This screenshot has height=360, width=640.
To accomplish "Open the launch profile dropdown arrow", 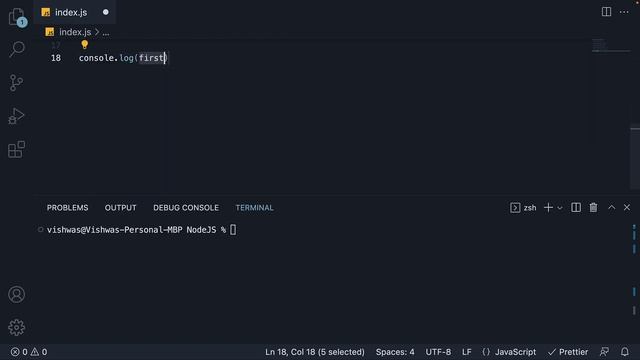I will click(x=560, y=208).
